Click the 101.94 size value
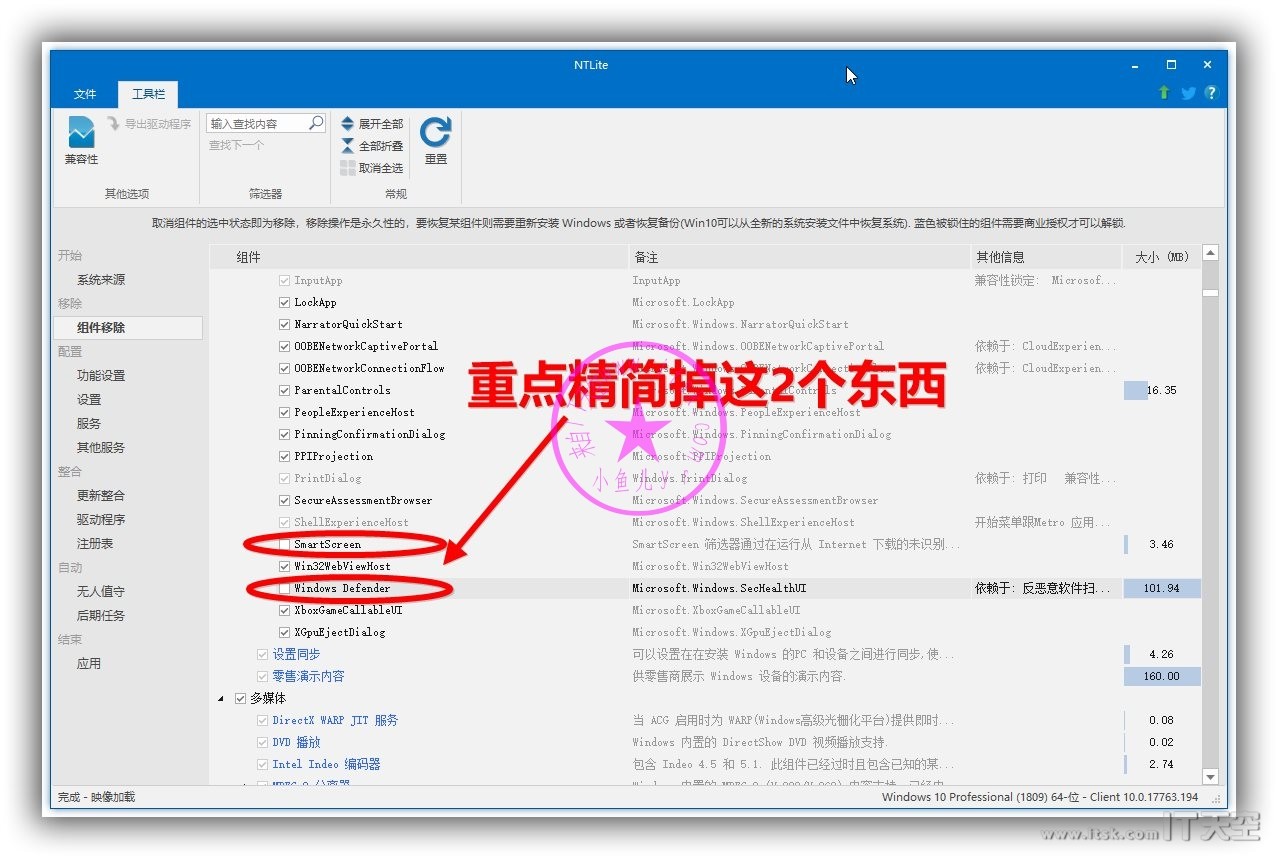 [x=1161, y=588]
